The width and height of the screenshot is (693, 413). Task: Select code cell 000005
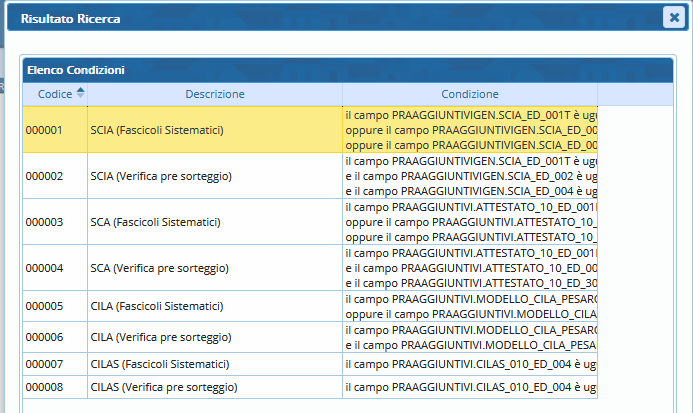point(44,306)
